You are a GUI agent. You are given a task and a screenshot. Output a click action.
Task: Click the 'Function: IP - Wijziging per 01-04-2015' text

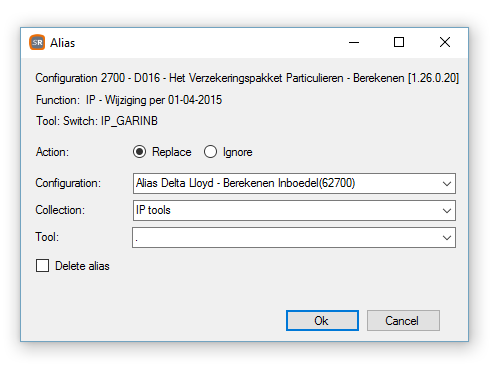coord(129,100)
